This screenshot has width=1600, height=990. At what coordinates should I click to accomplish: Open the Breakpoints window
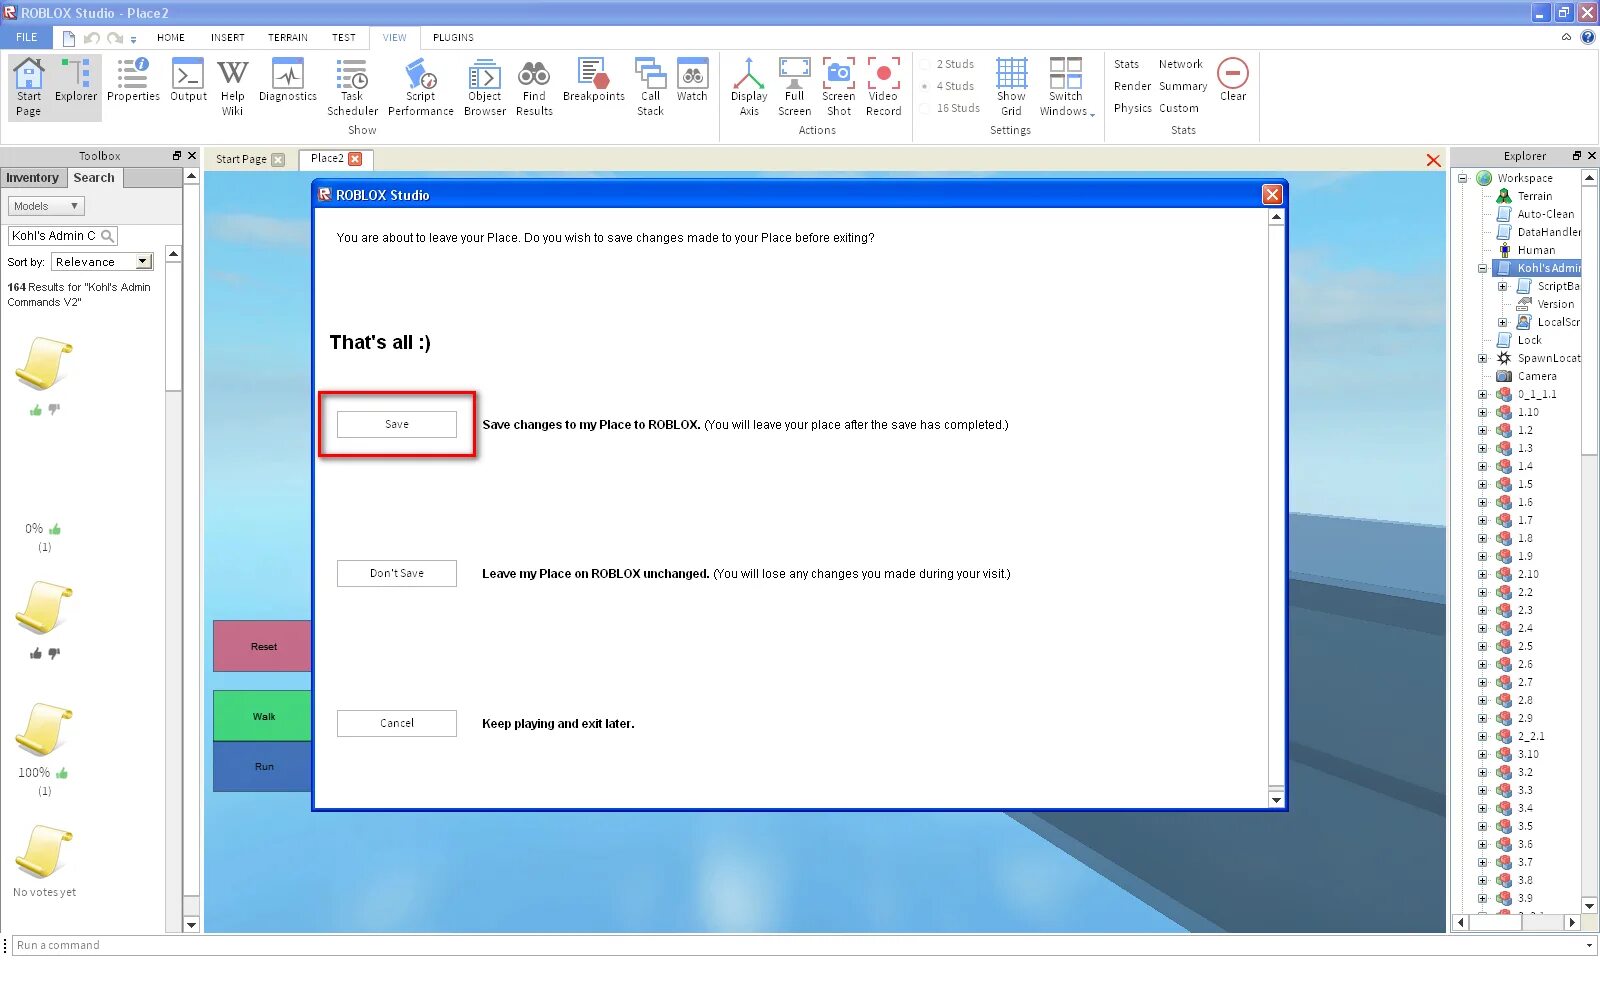(593, 80)
